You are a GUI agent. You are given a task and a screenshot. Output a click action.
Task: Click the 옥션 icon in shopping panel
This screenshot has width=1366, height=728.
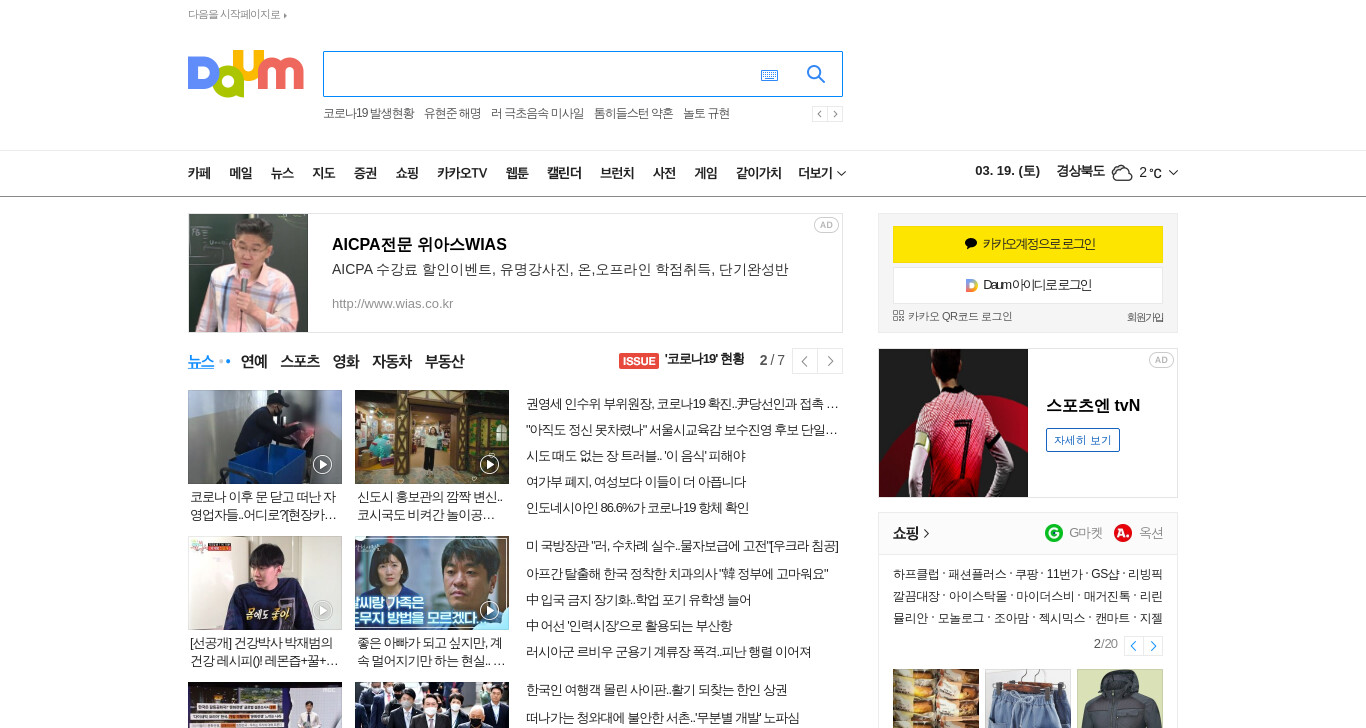(x=1123, y=533)
